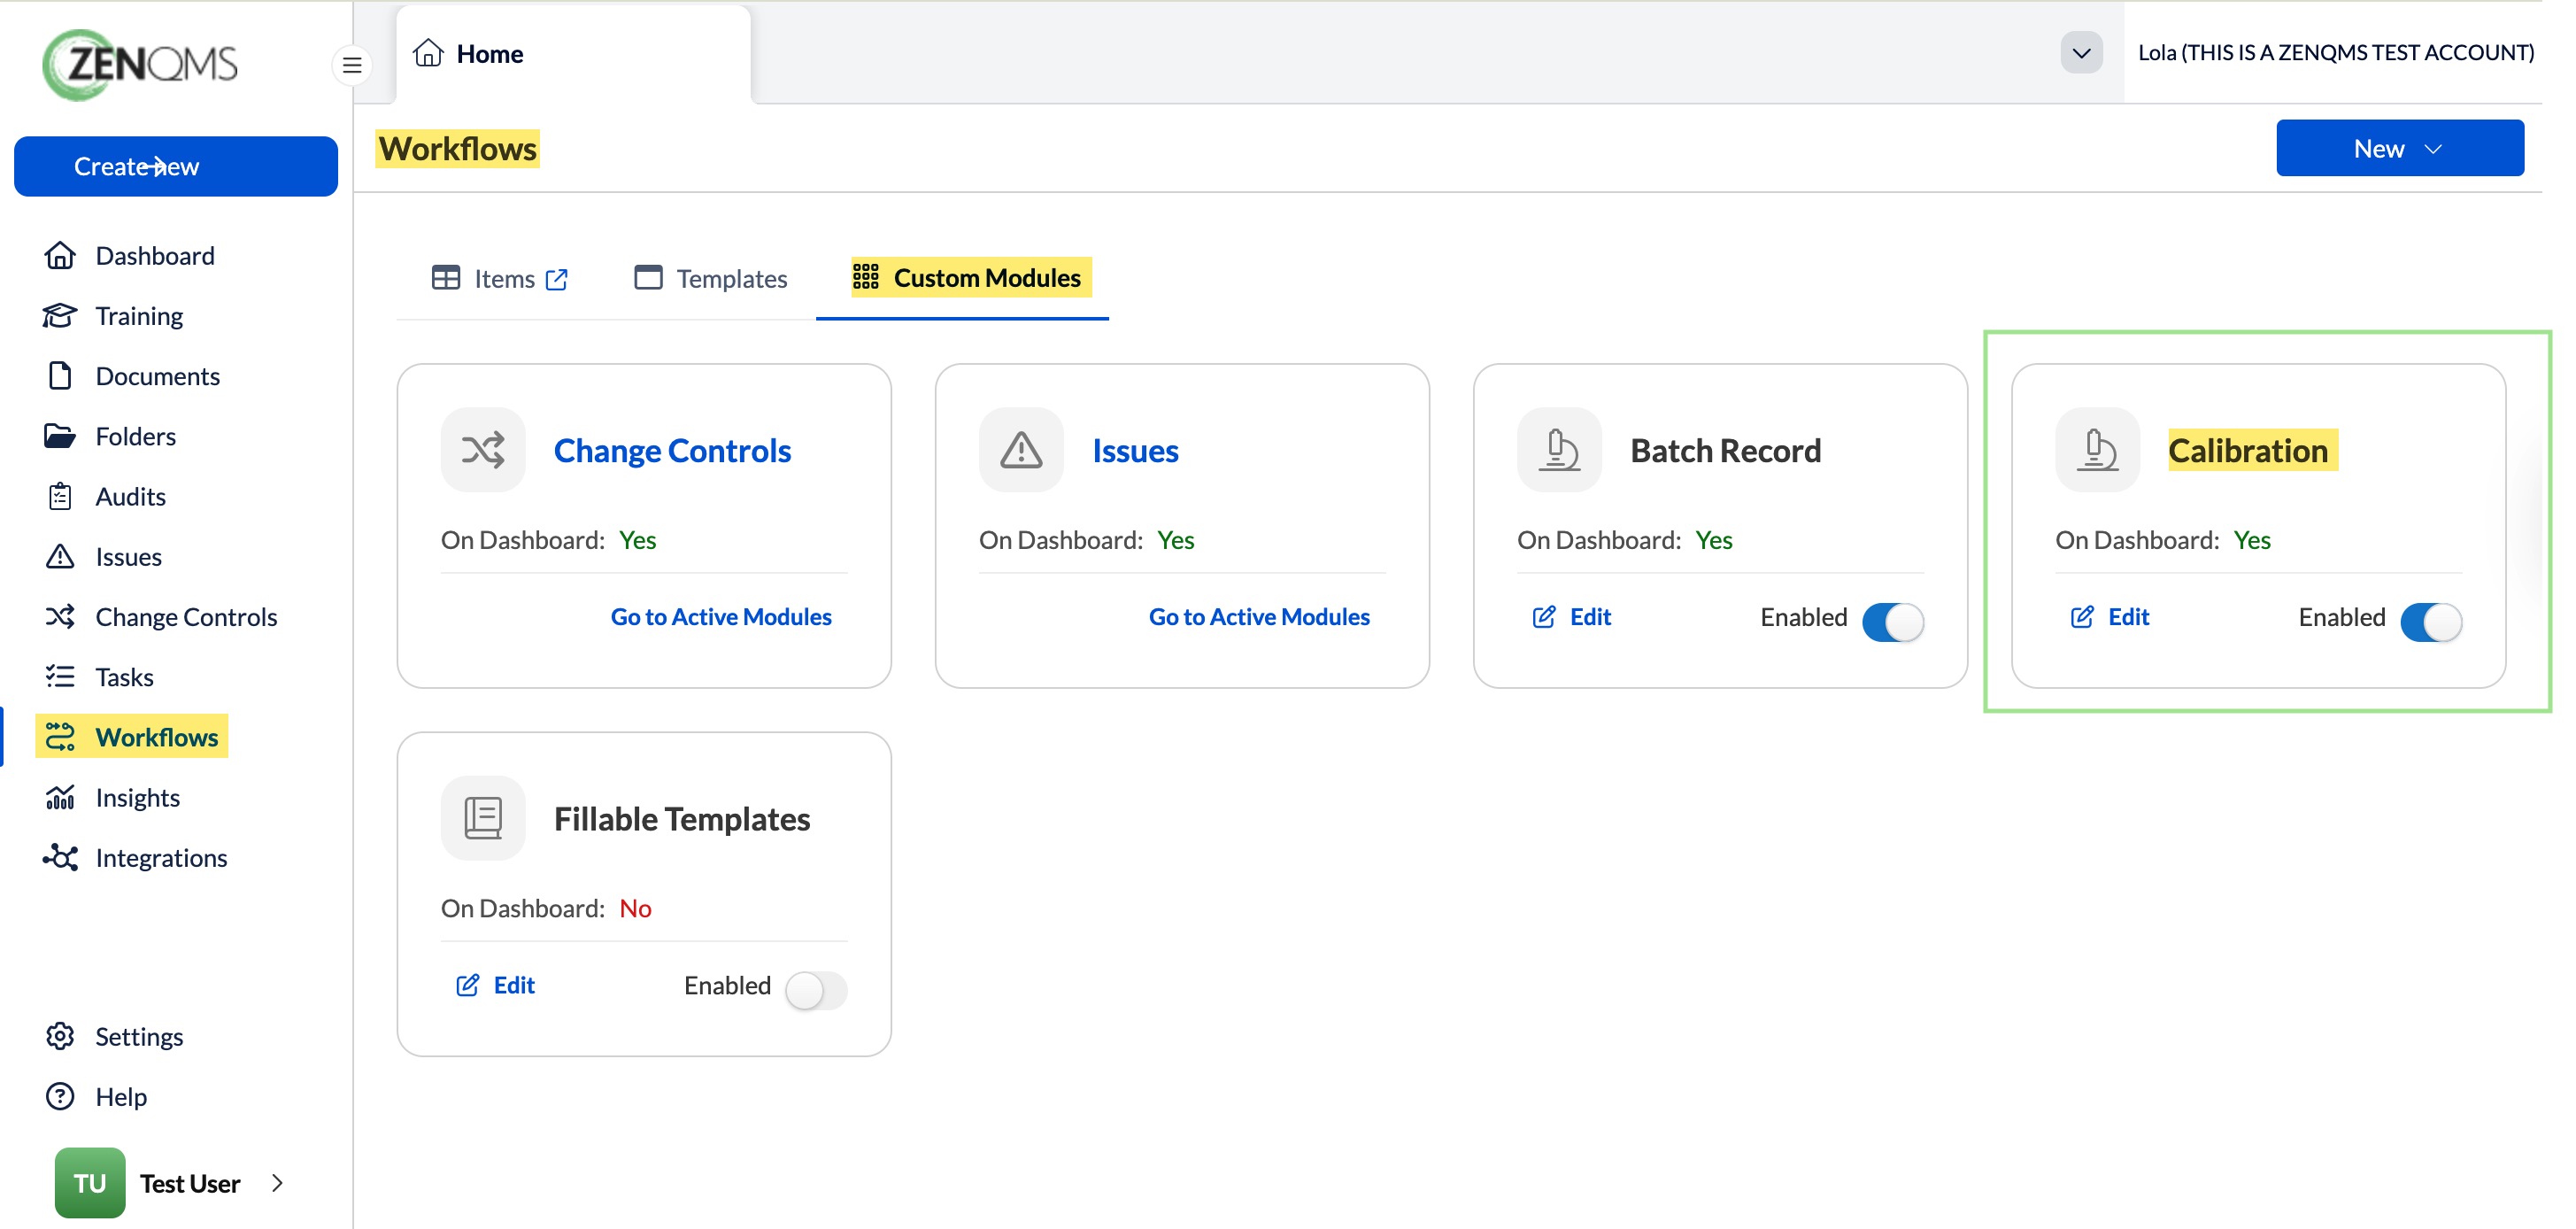2576x1229 pixels.
Task: Edit the Calibration module
Action: coord(2110,617)
